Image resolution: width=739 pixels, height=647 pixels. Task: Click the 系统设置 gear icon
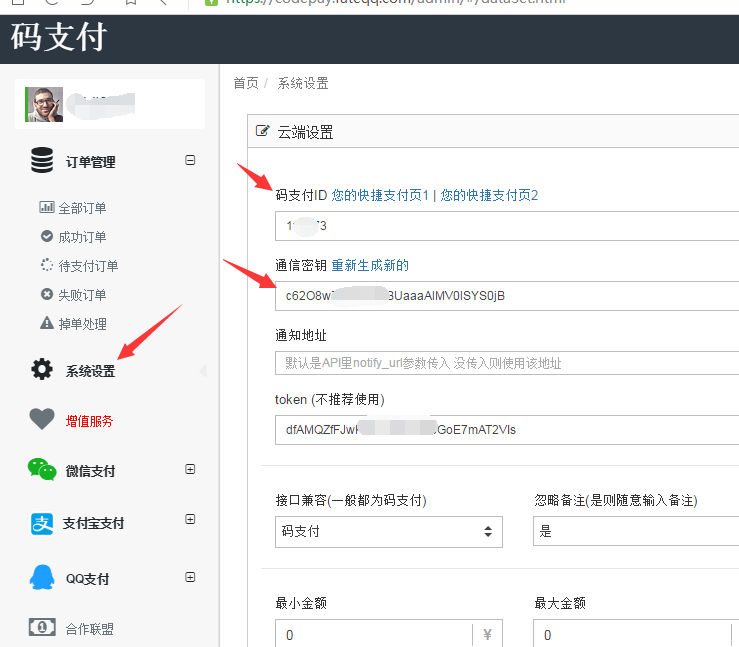[42, 369]
